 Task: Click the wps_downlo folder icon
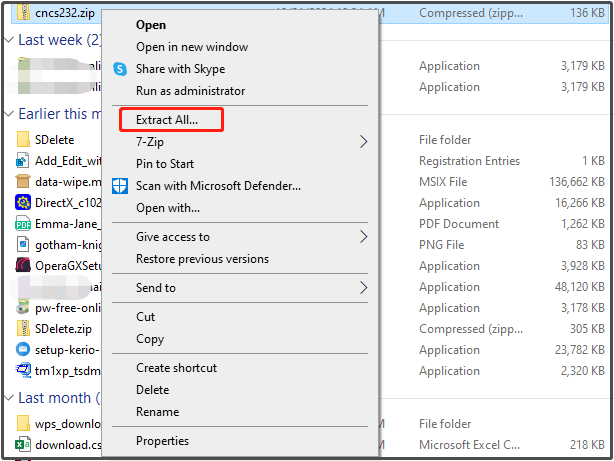[x=23, y=423]
